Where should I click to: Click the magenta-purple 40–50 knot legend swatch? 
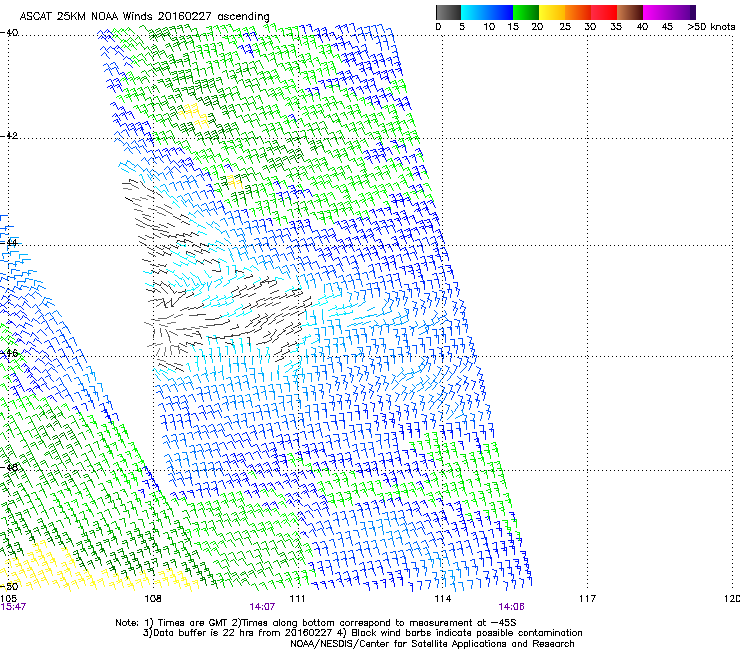pyautogui.click(x=669, y=12)
